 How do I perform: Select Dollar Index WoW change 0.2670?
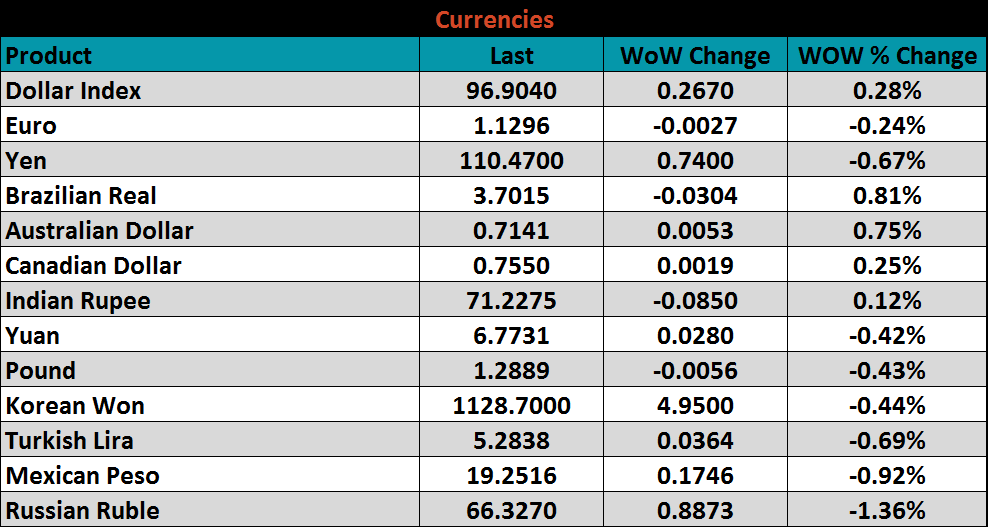pyautogui.click(x=695, y=91)
